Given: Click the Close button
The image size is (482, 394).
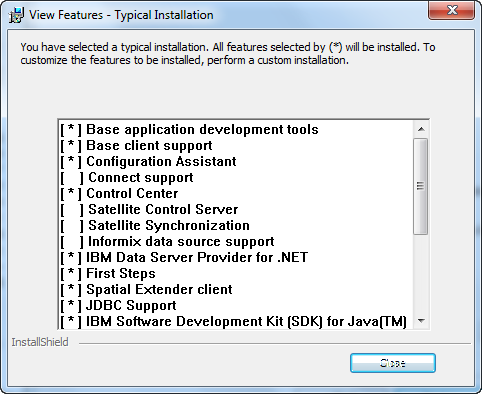Looking at the screenshot, I should click(393, 363).
